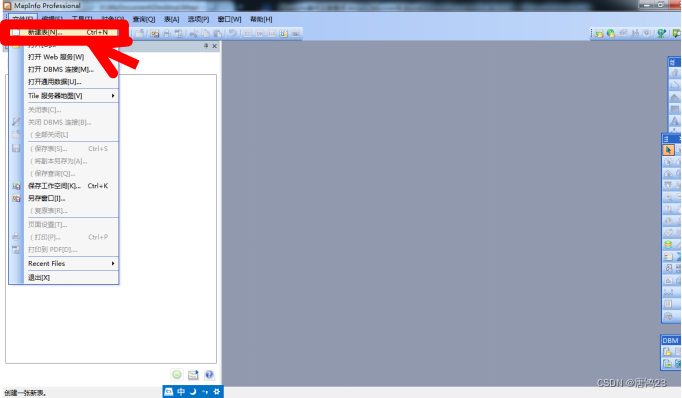Pin the left docked panel
The width and height of the screenshot is (682, 398).
coord(206,46)
